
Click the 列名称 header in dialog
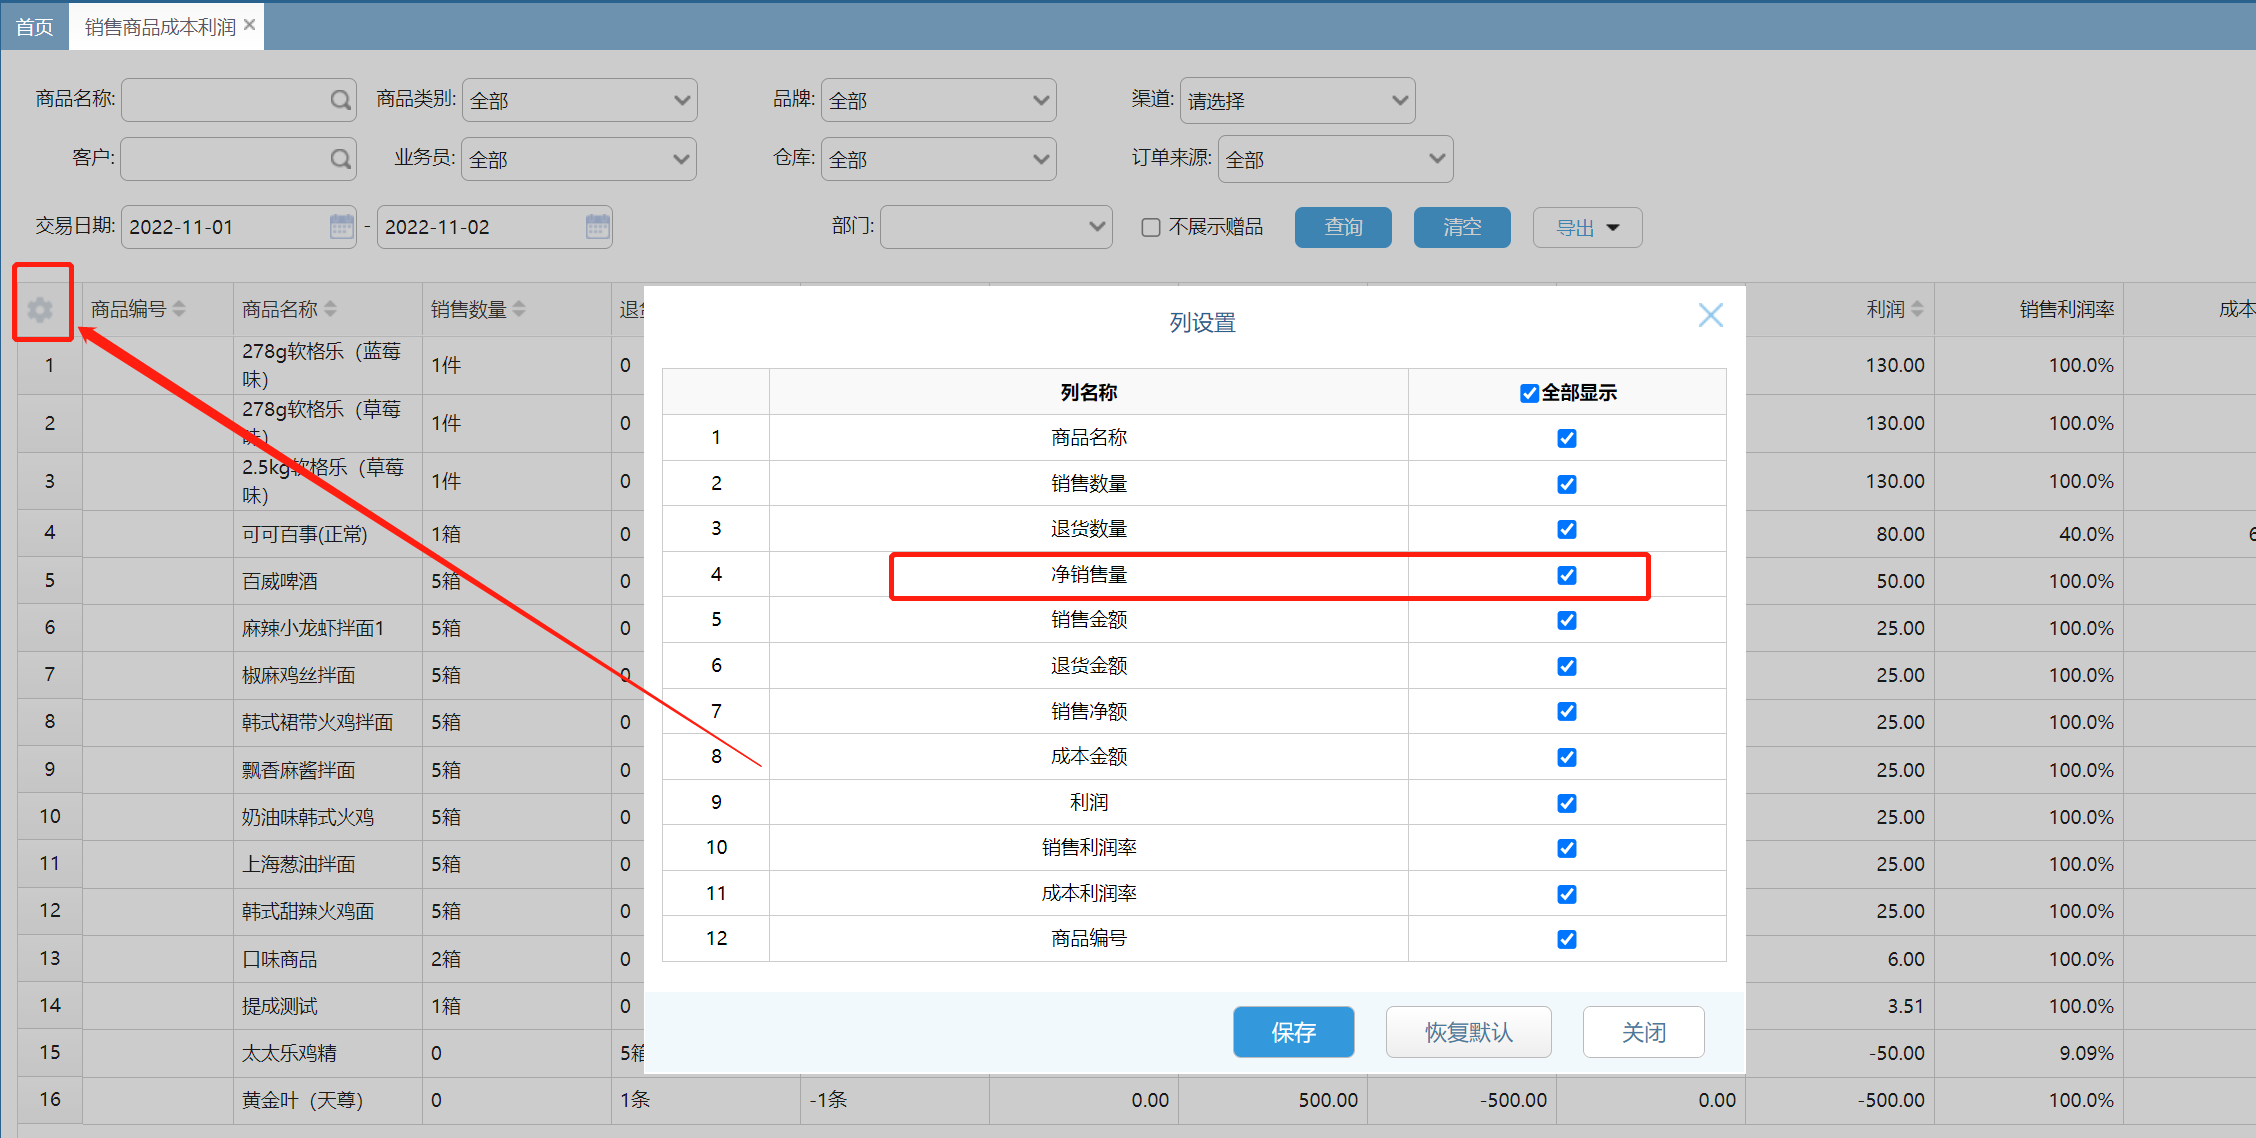1088,392
